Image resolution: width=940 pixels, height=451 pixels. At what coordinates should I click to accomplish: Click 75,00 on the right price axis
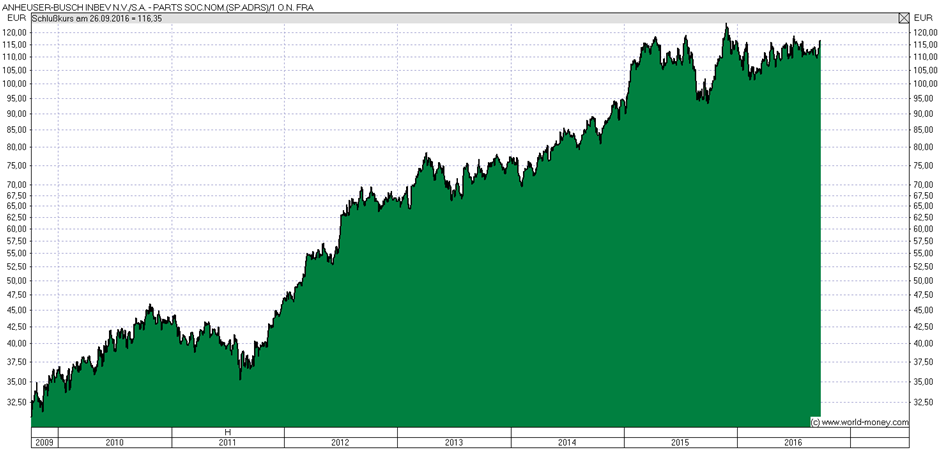coord(923,166)
